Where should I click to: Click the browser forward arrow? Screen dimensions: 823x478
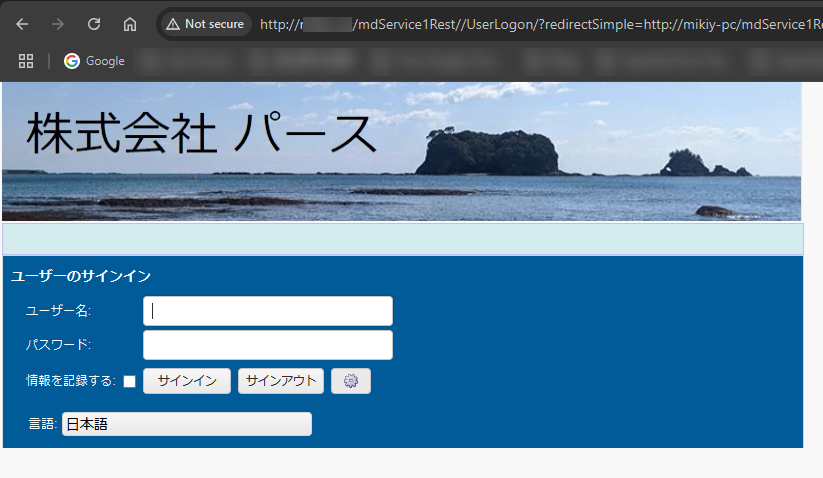click(58, 24)
